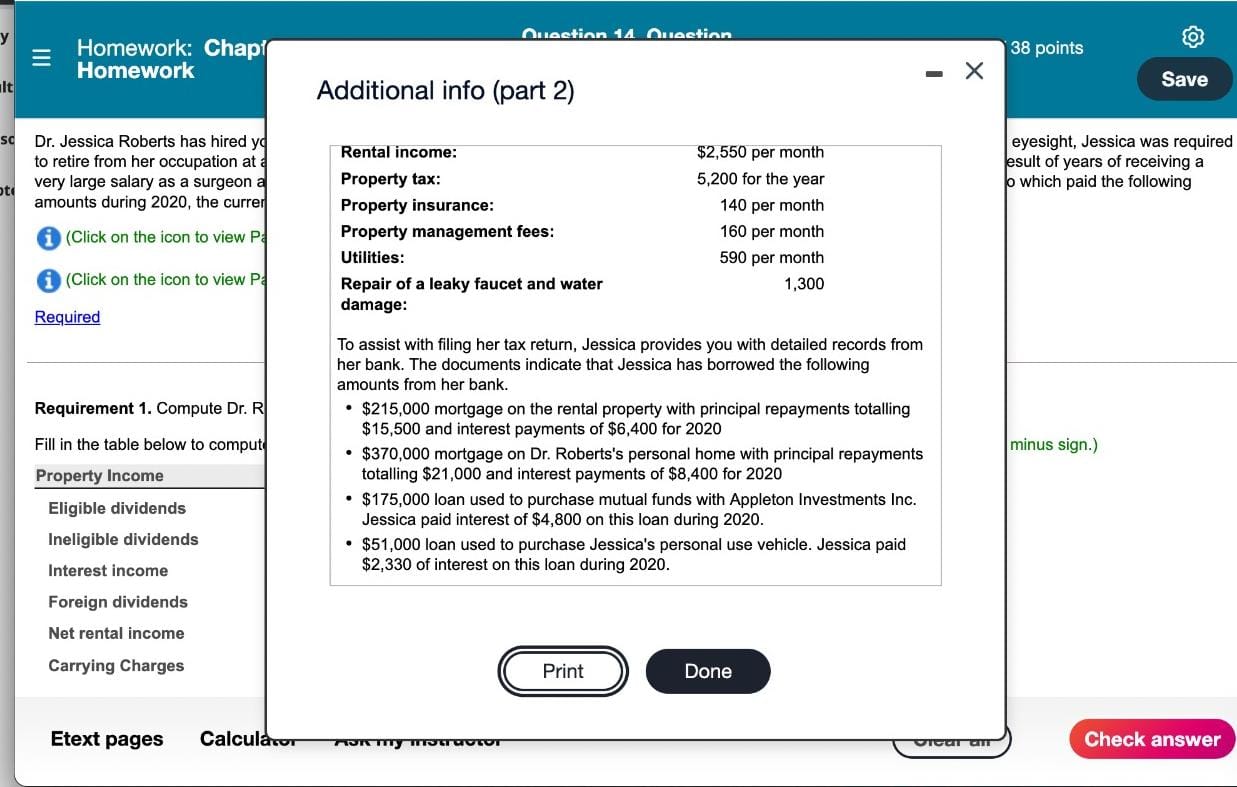Click the Property Income header
The height and width of the screenshot is (787, 1237).
[x=100, y=475]
